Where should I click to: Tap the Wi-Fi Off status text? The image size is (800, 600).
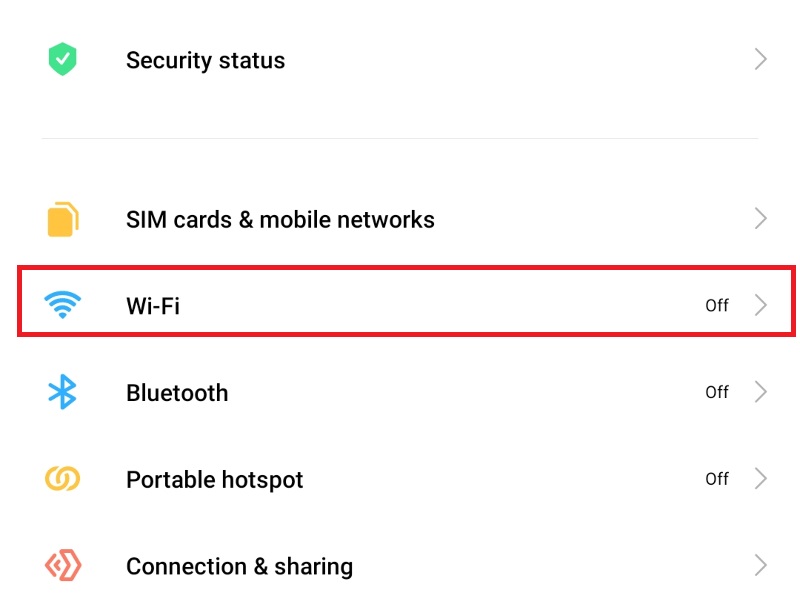pos(717,306)
